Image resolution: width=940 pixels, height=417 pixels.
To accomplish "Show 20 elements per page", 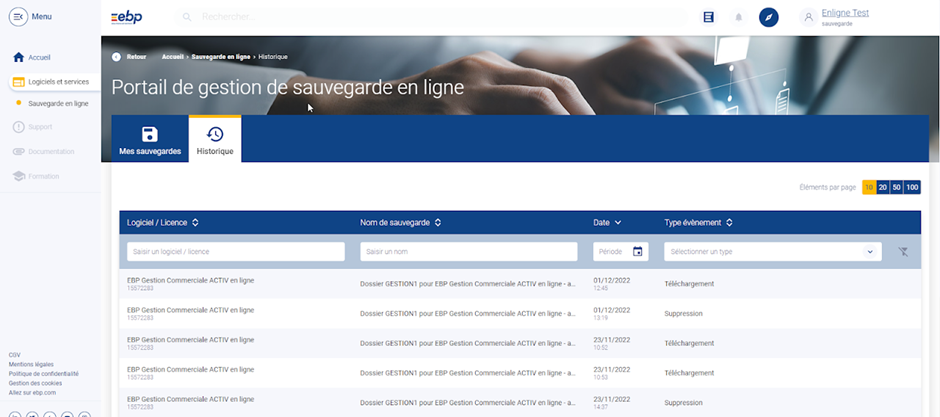I will click(x=882, y=188).
